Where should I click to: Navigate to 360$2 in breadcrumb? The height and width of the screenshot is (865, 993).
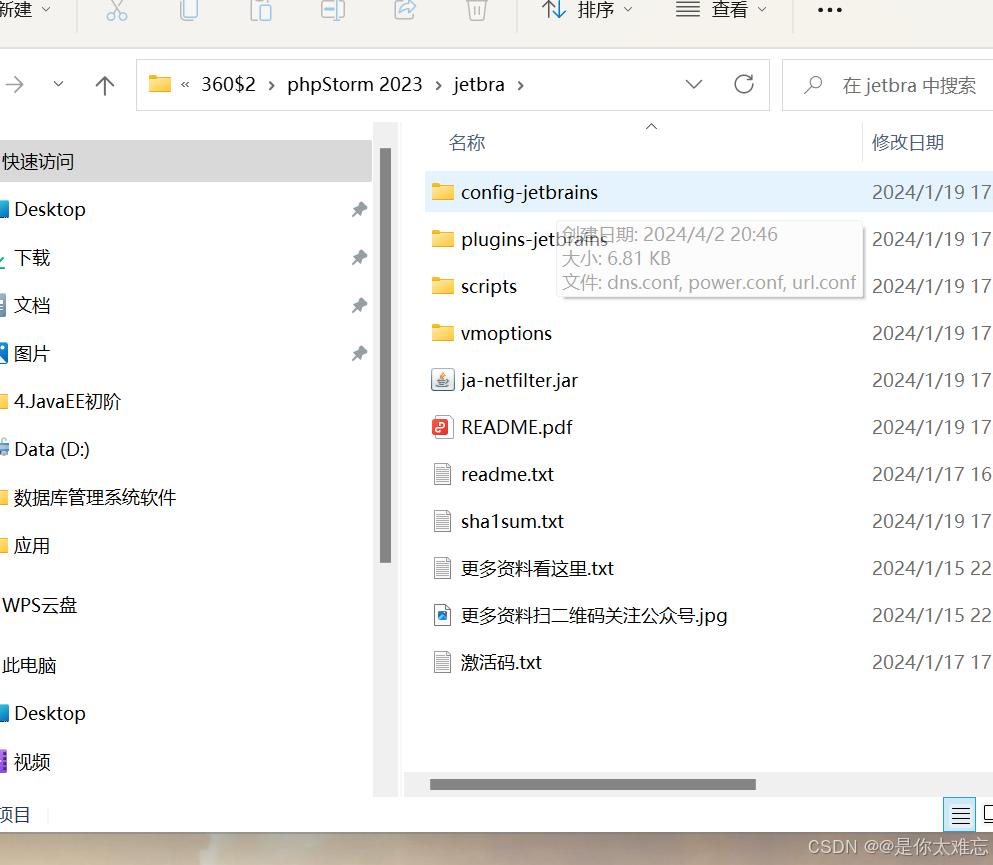click(228, 84)
